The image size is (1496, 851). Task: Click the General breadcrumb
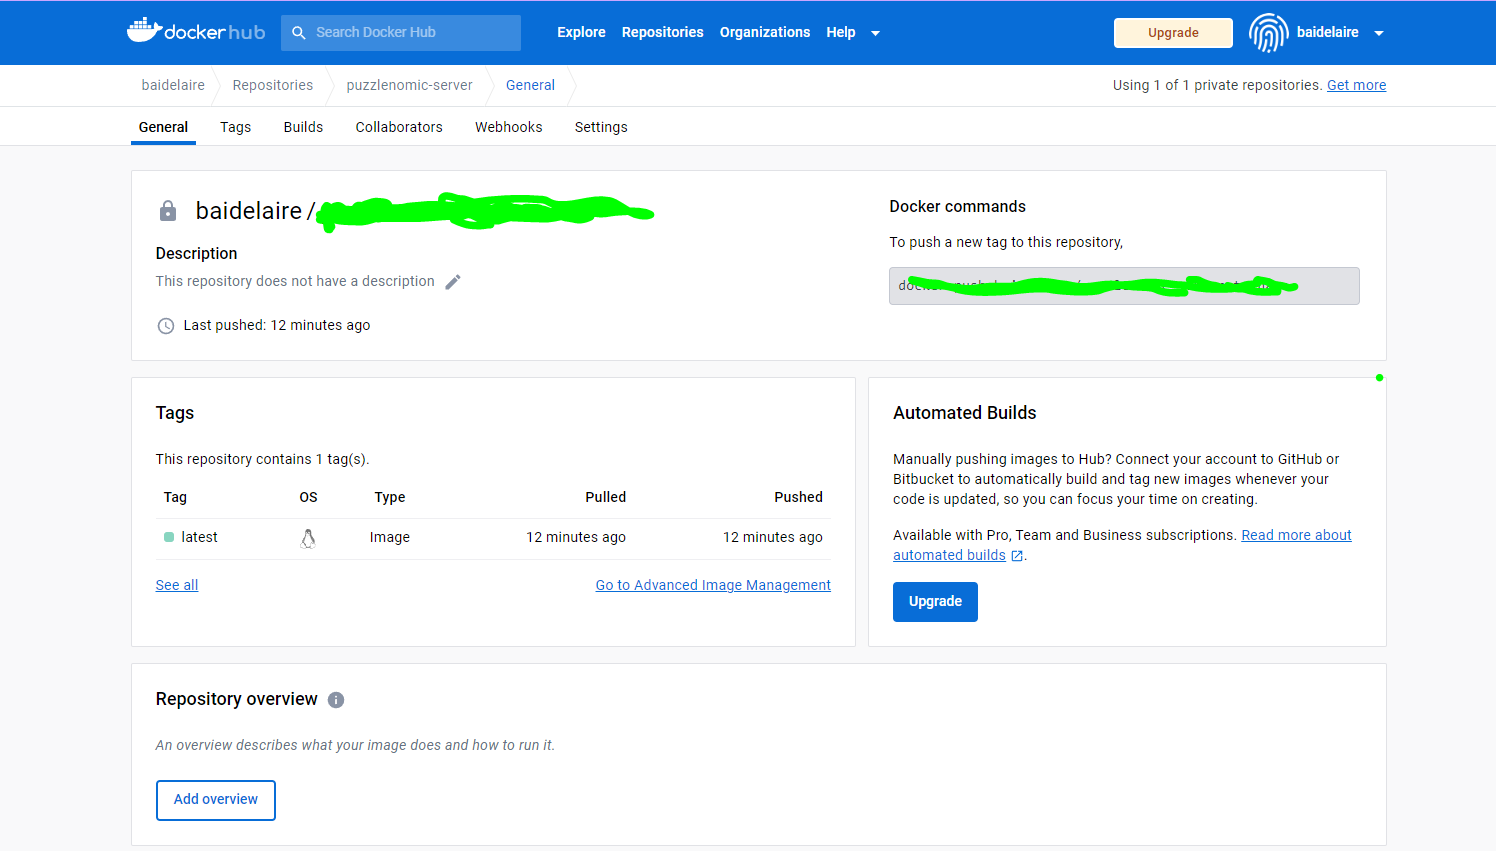click(x=530, y=86)
